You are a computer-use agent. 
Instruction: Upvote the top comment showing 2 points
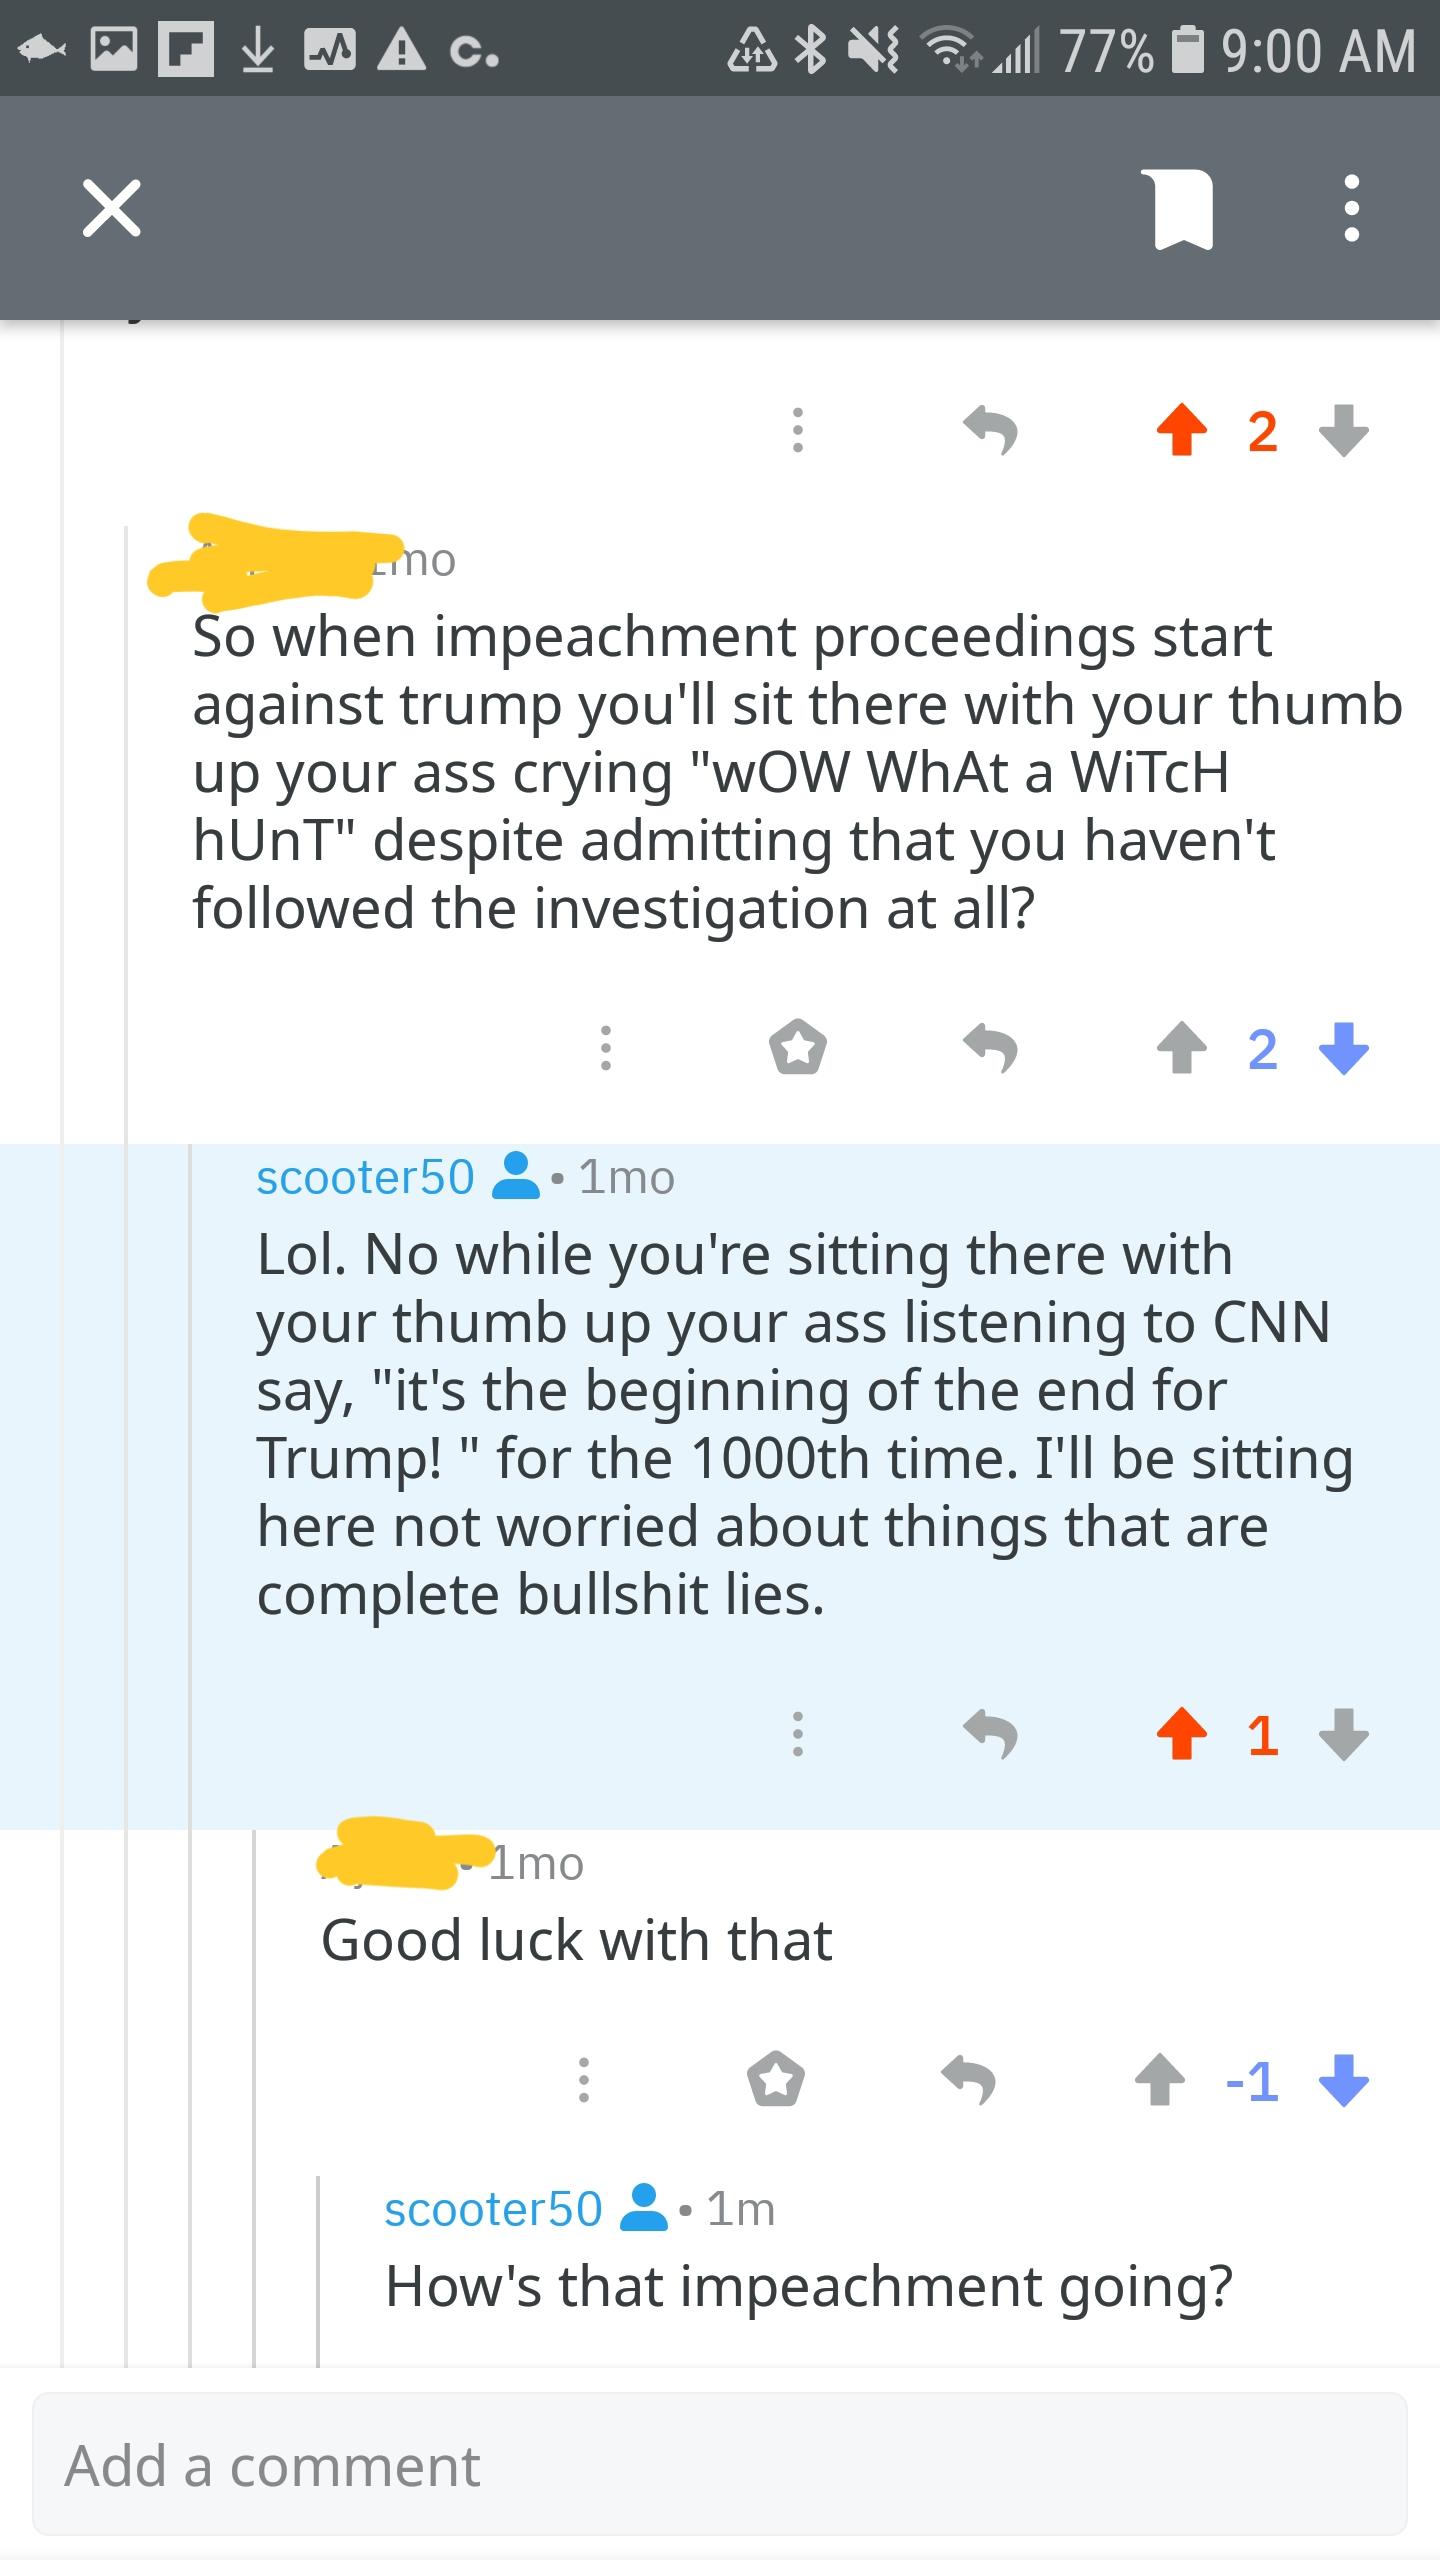click(1182, 431)
